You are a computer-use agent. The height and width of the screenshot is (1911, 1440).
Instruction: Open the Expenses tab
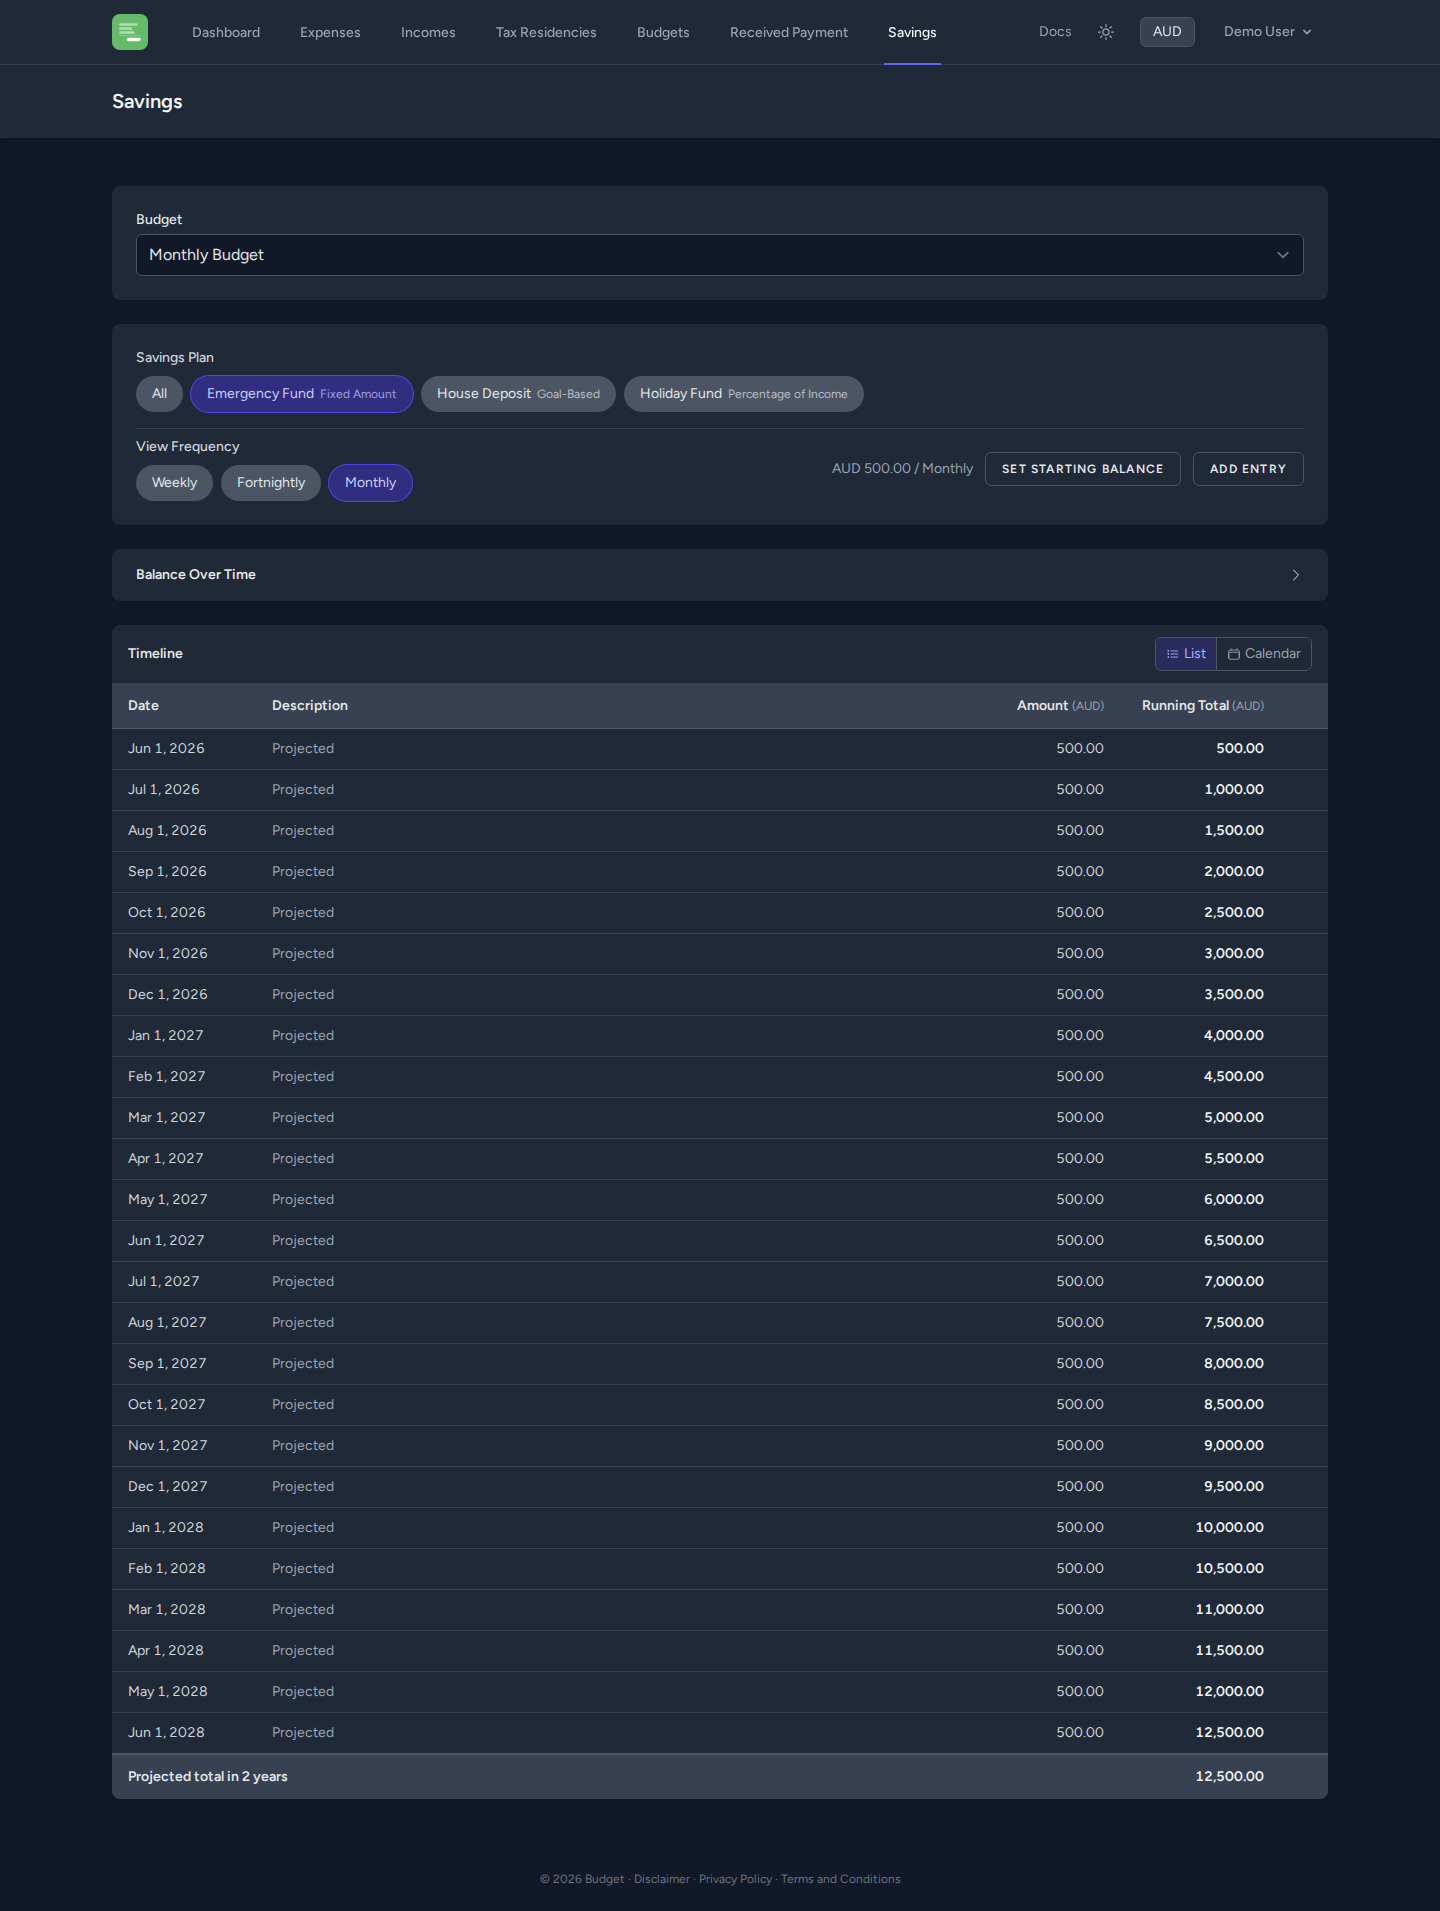(x=330, y=32)
